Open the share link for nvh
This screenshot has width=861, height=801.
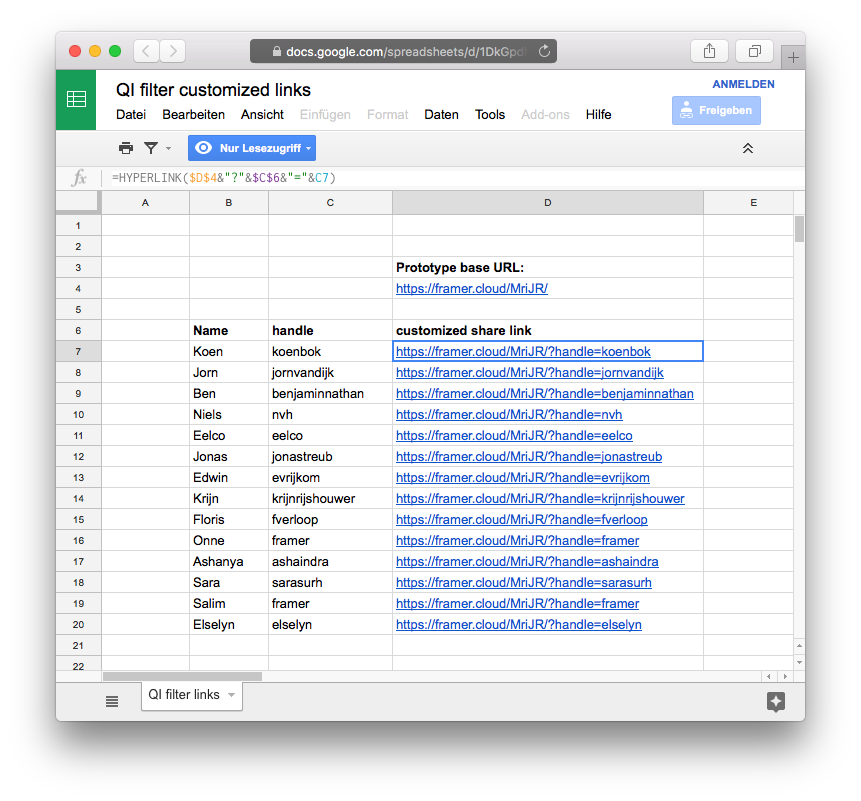pyautogui.click(x=509, y=414)
